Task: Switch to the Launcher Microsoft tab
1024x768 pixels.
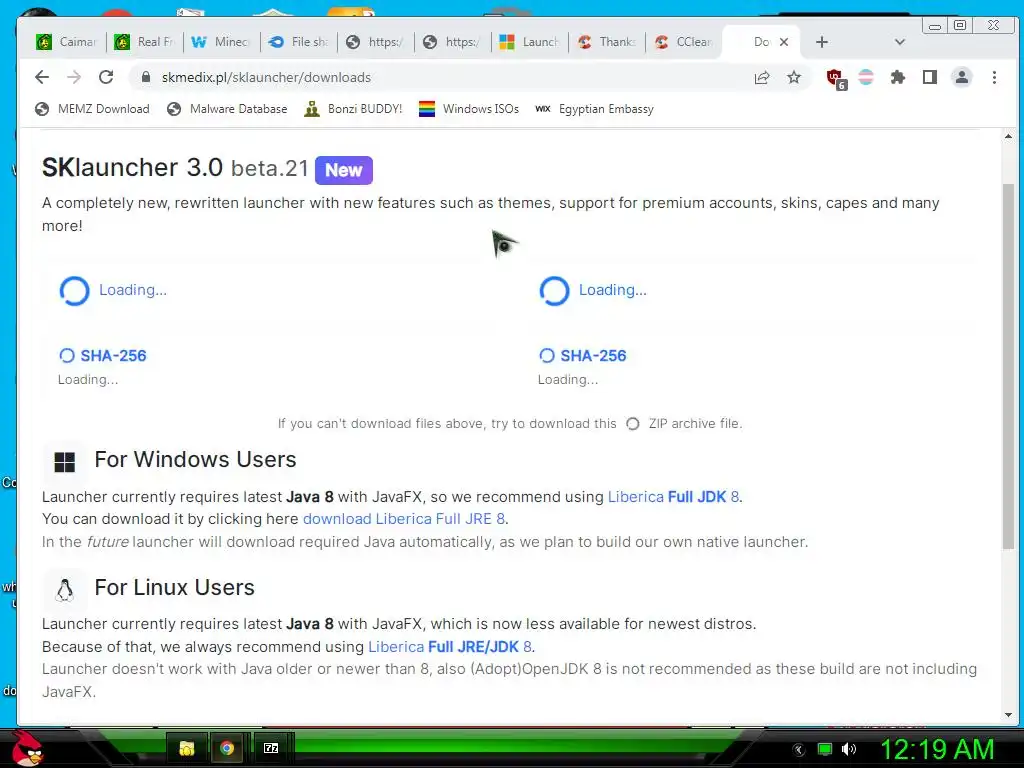Action: (x=529, y=42)
